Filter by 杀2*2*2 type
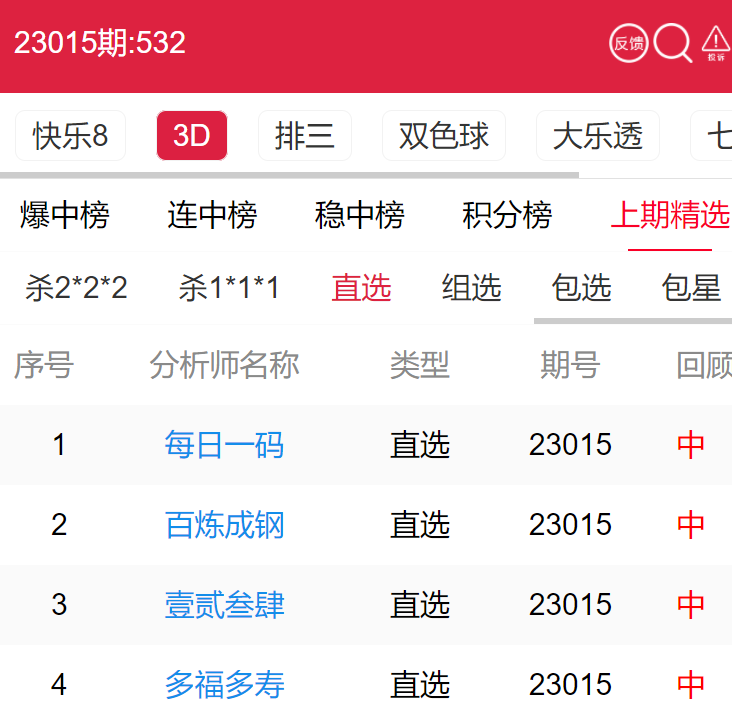The image size is (732, 709). [x=77, y=289]
